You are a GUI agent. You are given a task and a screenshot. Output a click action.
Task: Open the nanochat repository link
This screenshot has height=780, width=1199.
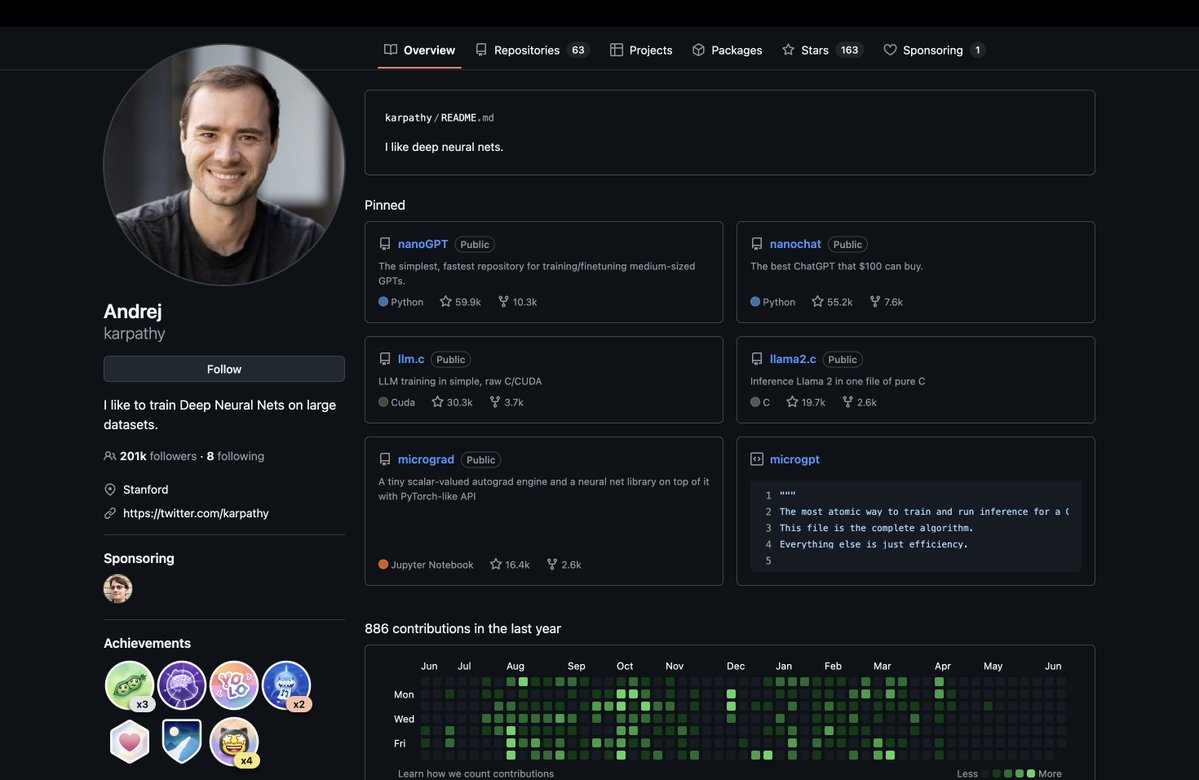coord(795,244)
